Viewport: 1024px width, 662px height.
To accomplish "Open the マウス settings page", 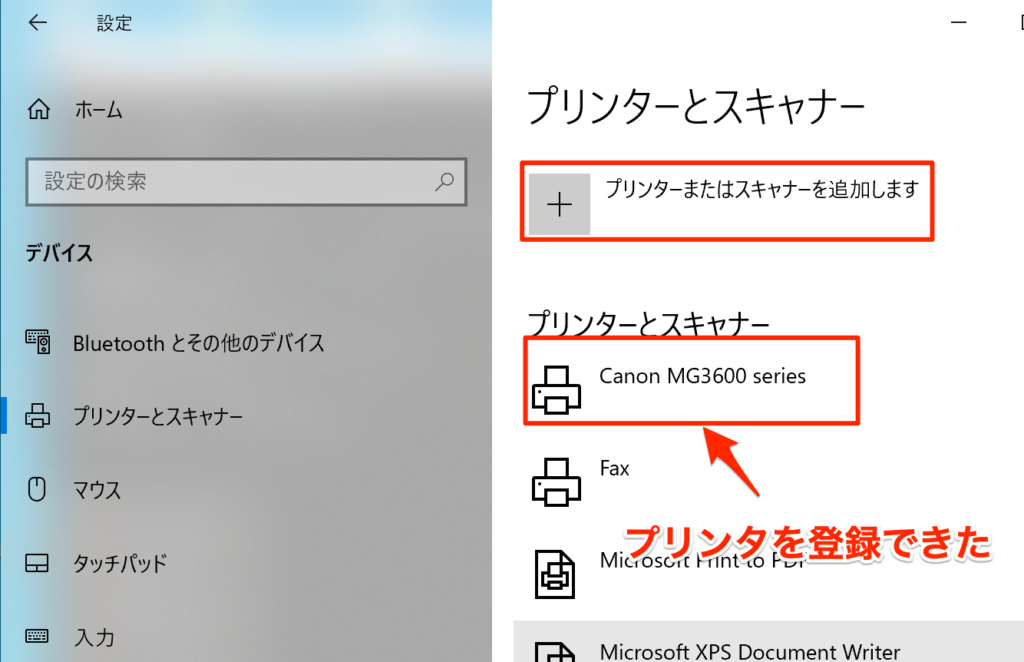I will click(x=97, y=490).
